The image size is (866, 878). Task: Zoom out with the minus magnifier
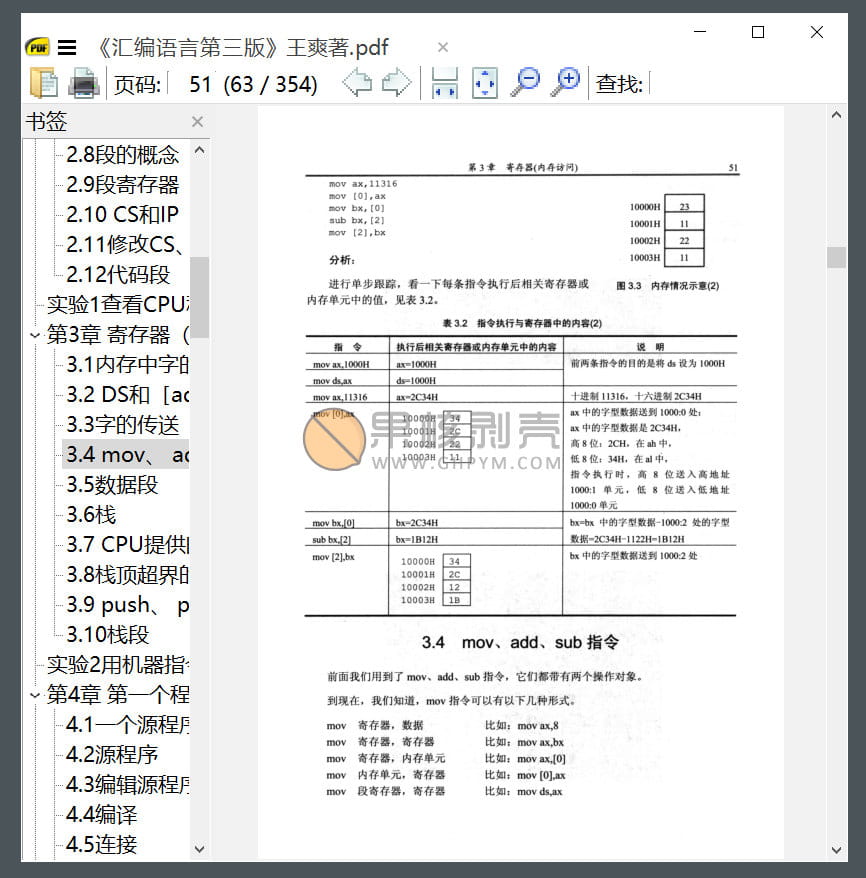[x=525, y=83]
